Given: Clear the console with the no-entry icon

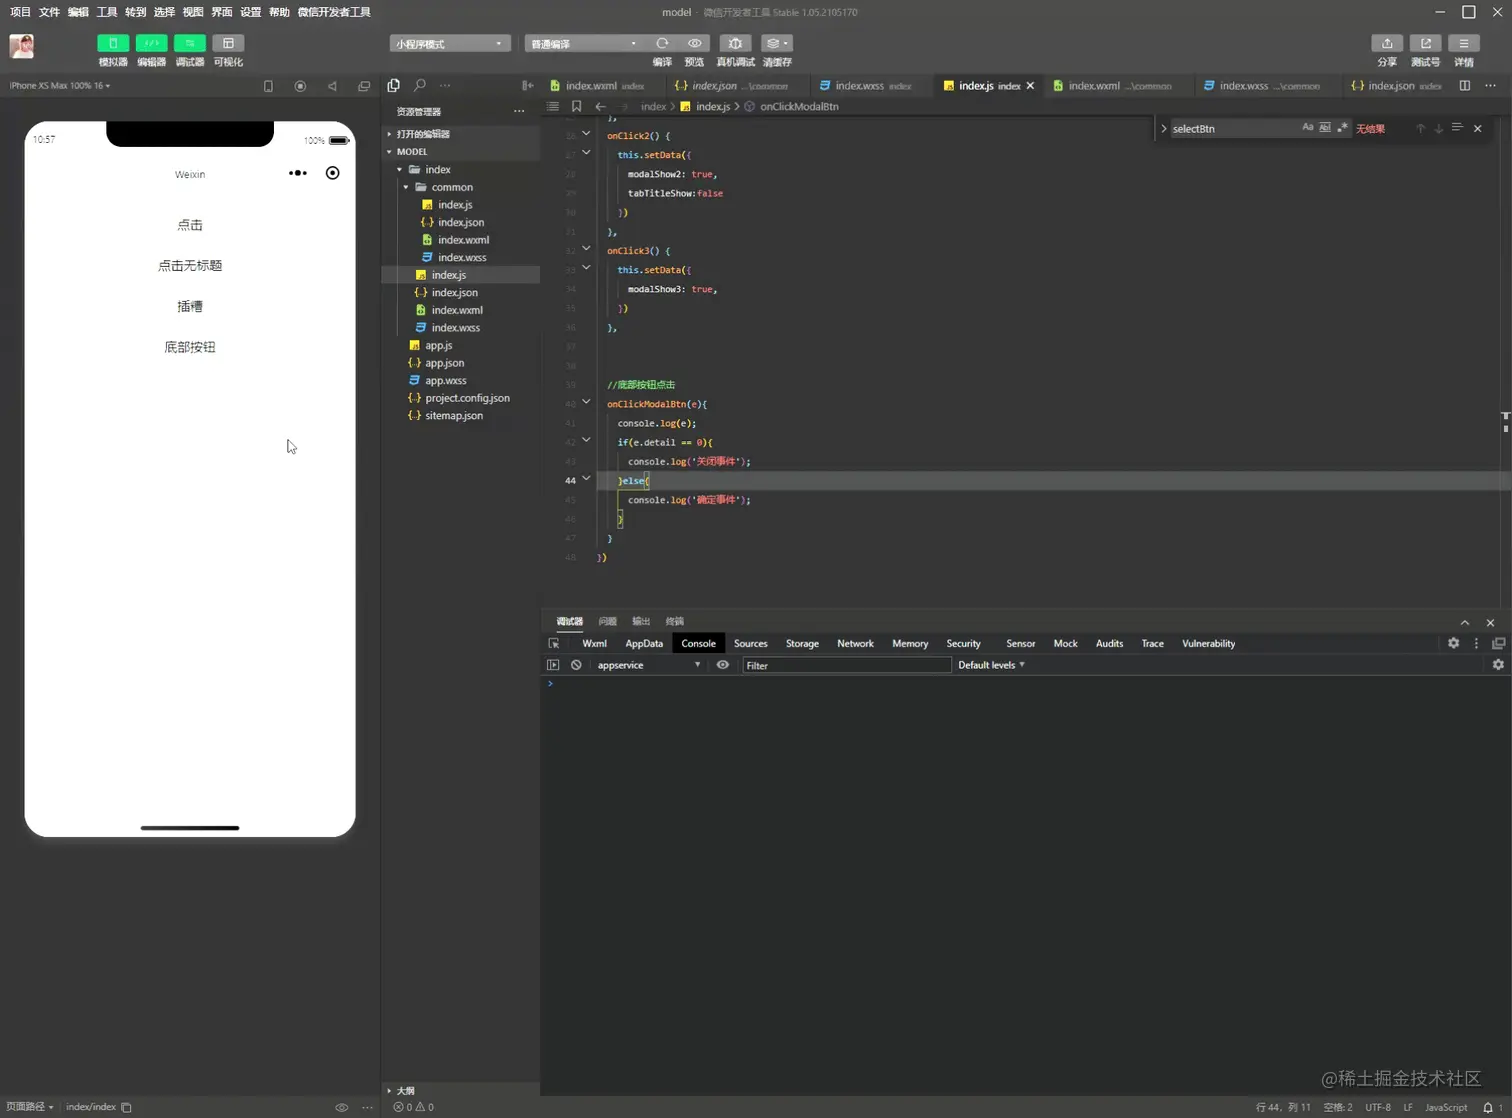Looking at the screenshot, I should (576, 665).
